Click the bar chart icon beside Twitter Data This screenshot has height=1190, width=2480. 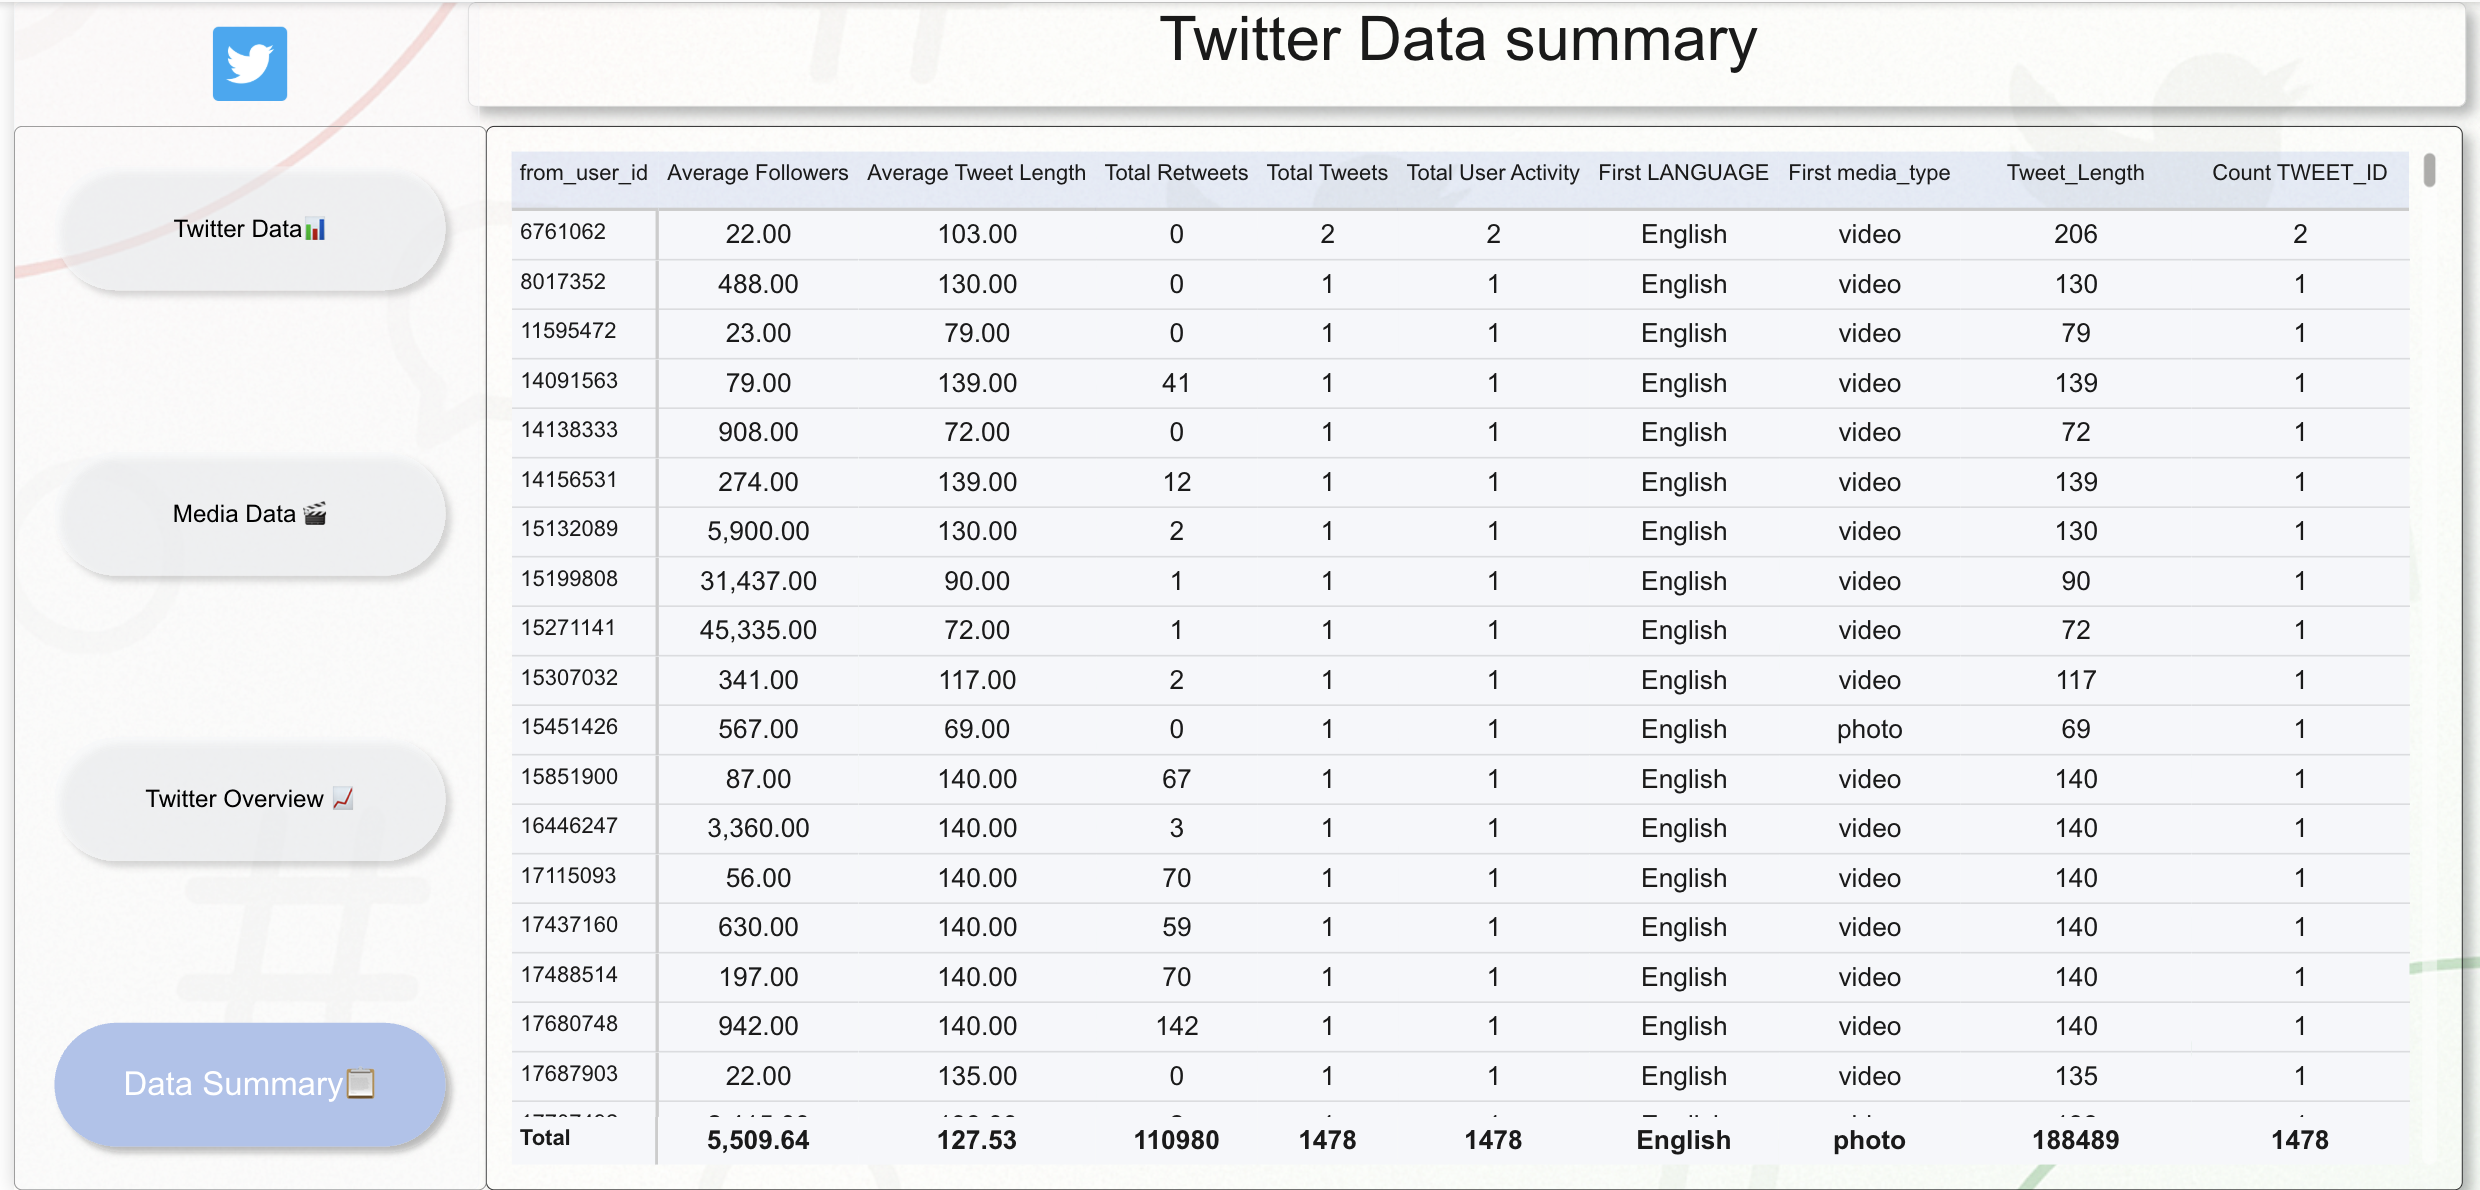(x=316, y=230)
